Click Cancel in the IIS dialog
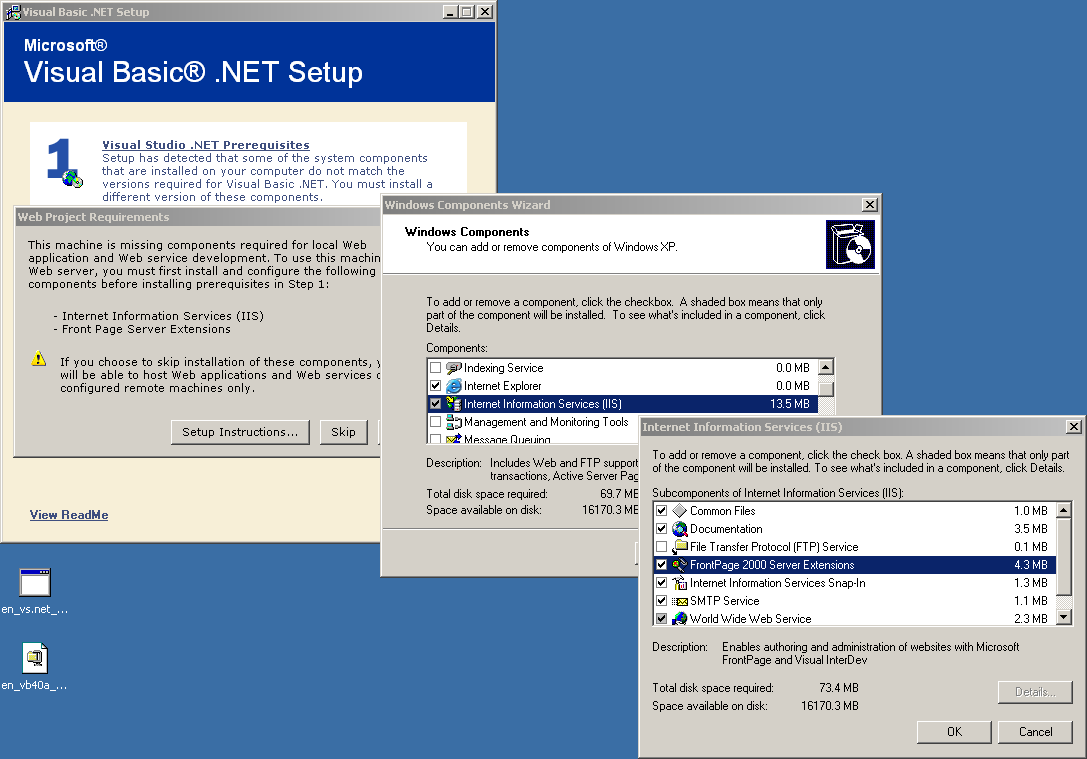The height and width of the screenshot is (759, 1087). (x=1035, y=732)
